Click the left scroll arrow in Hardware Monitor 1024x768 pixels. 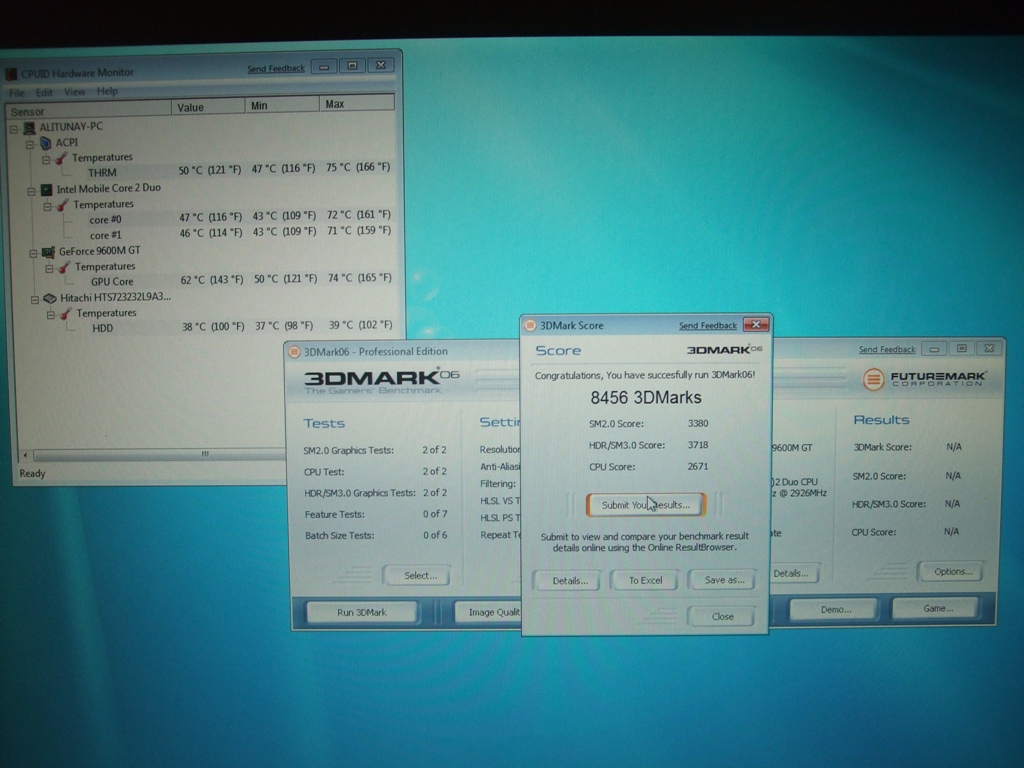point(25,455)
